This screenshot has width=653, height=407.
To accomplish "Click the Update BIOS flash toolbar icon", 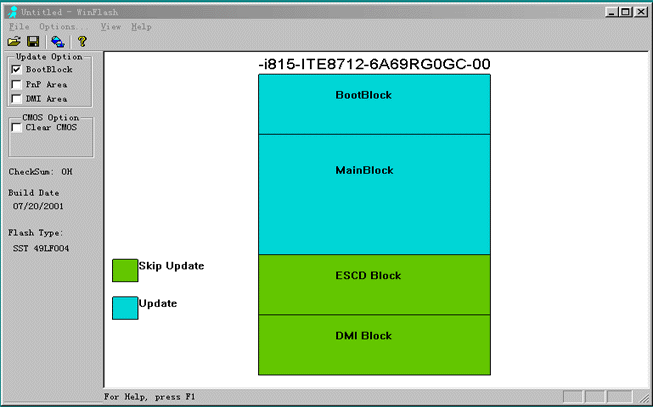I will tap(57, 41).
